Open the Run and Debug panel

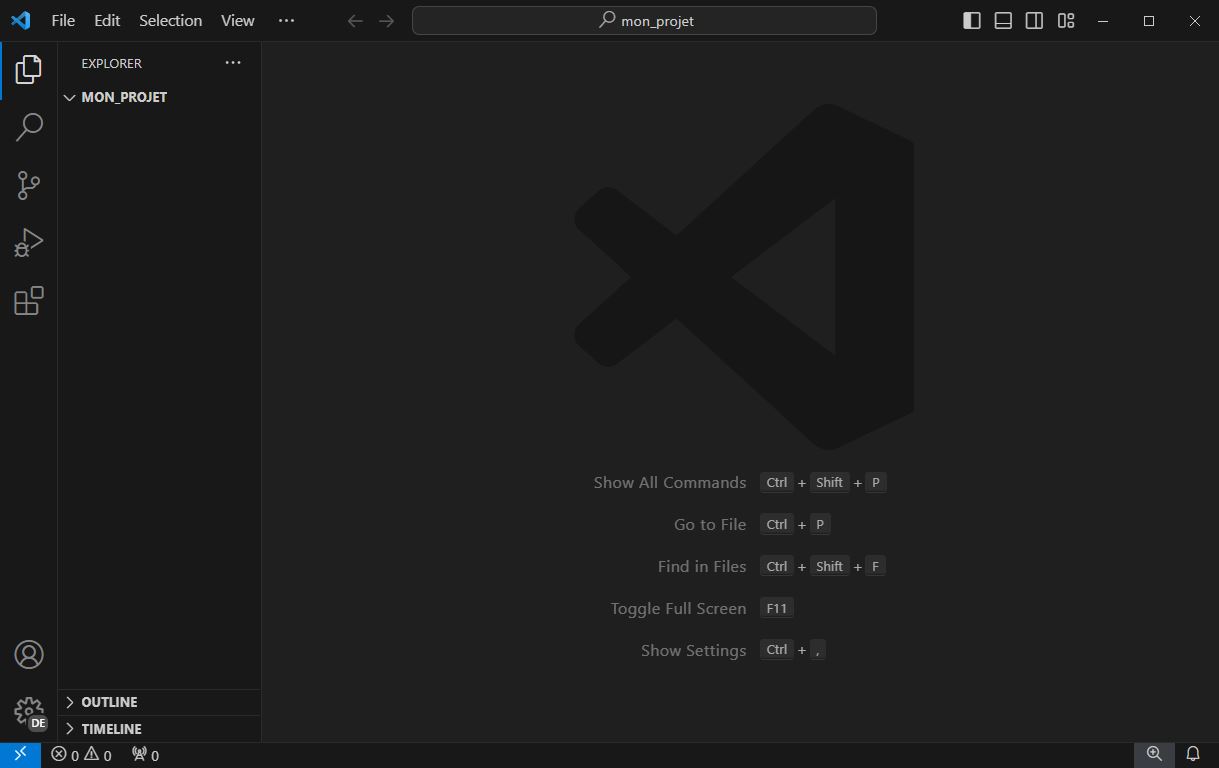point(28,242)
